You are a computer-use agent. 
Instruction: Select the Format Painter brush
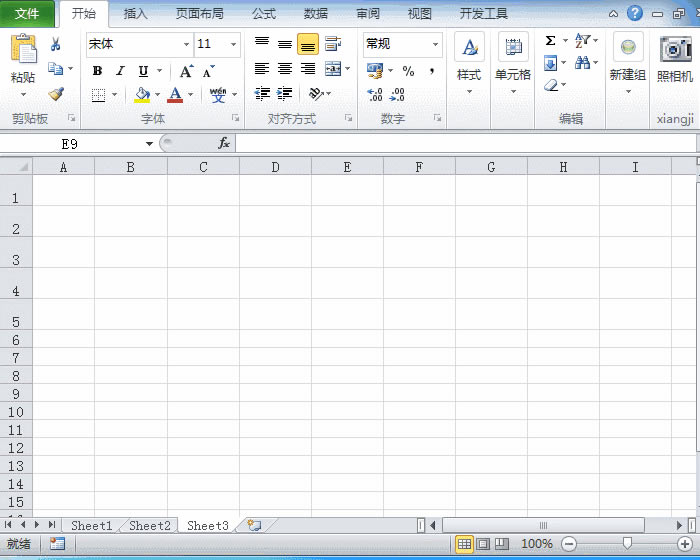click(x=55, y=94)
